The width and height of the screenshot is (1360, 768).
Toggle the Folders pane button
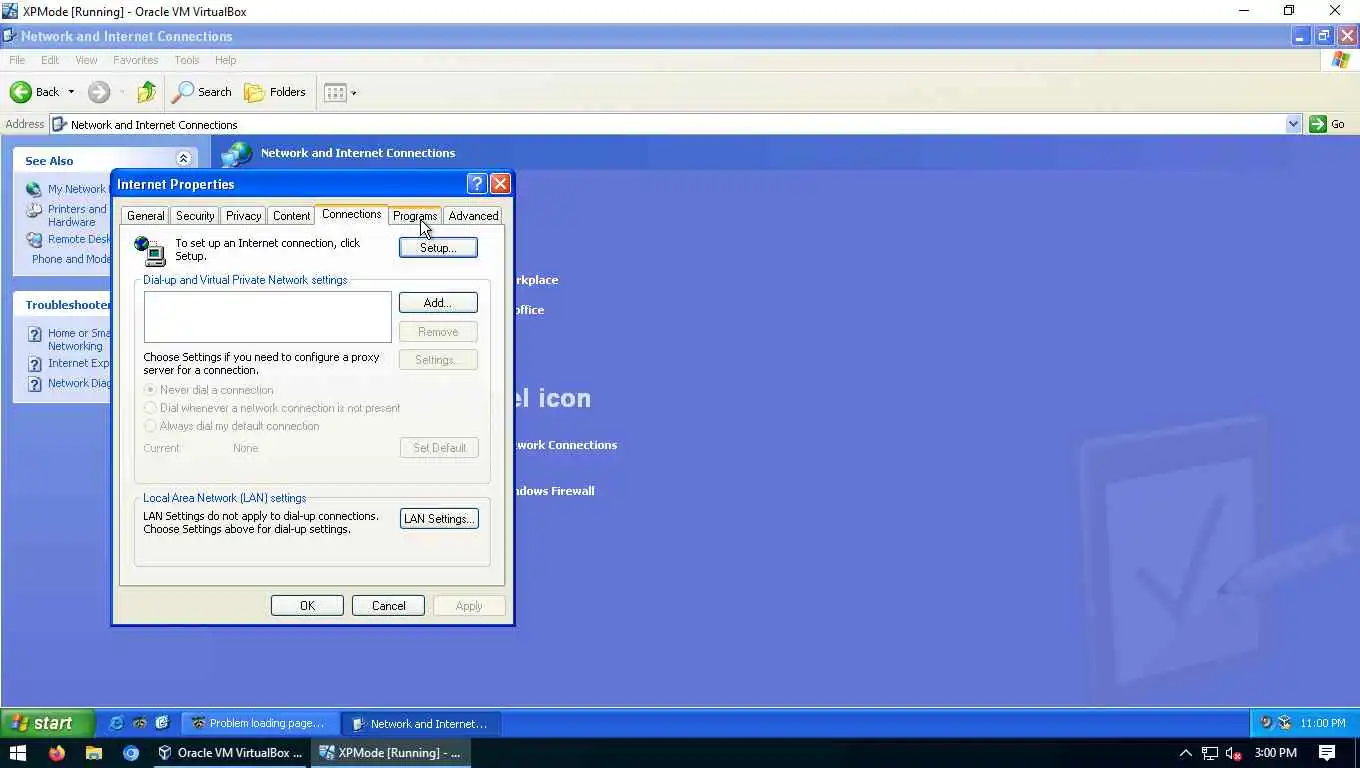275,92
